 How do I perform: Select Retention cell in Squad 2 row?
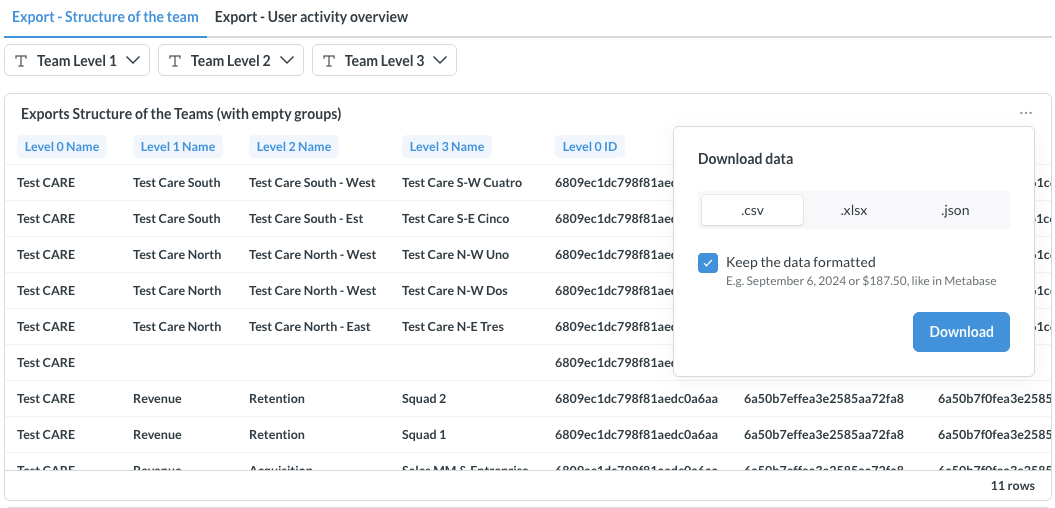pyautogui.click(x=277, y=398)
